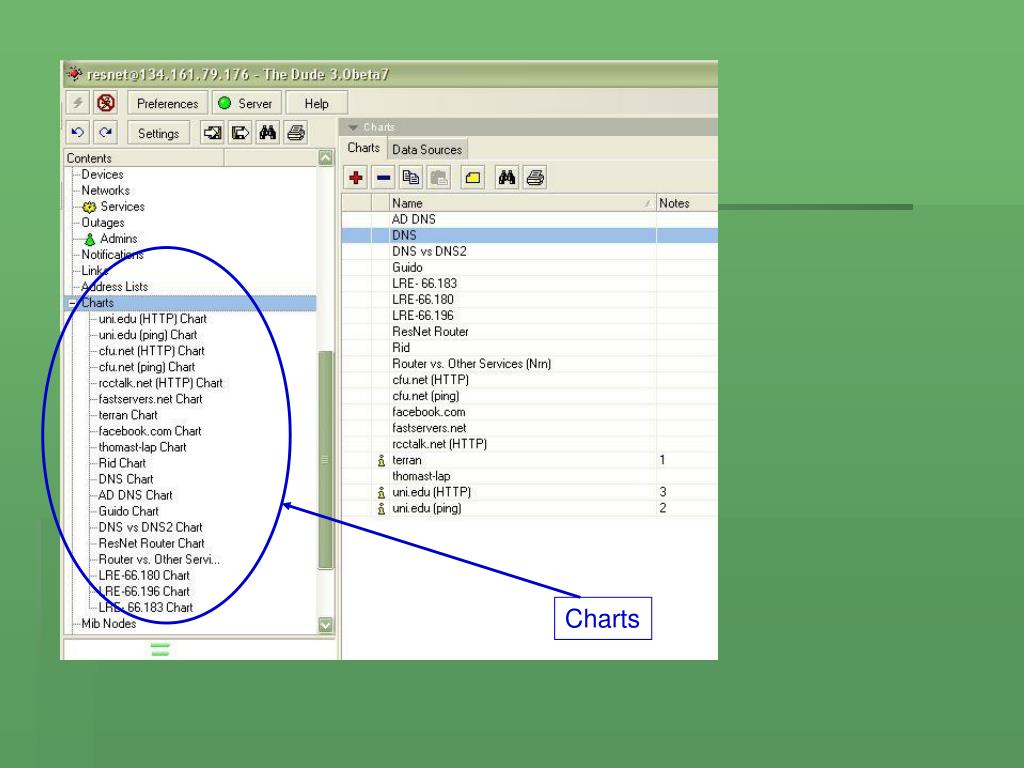
Task: Open ResNet Router Chart tree item
Action: pos(152,543)
